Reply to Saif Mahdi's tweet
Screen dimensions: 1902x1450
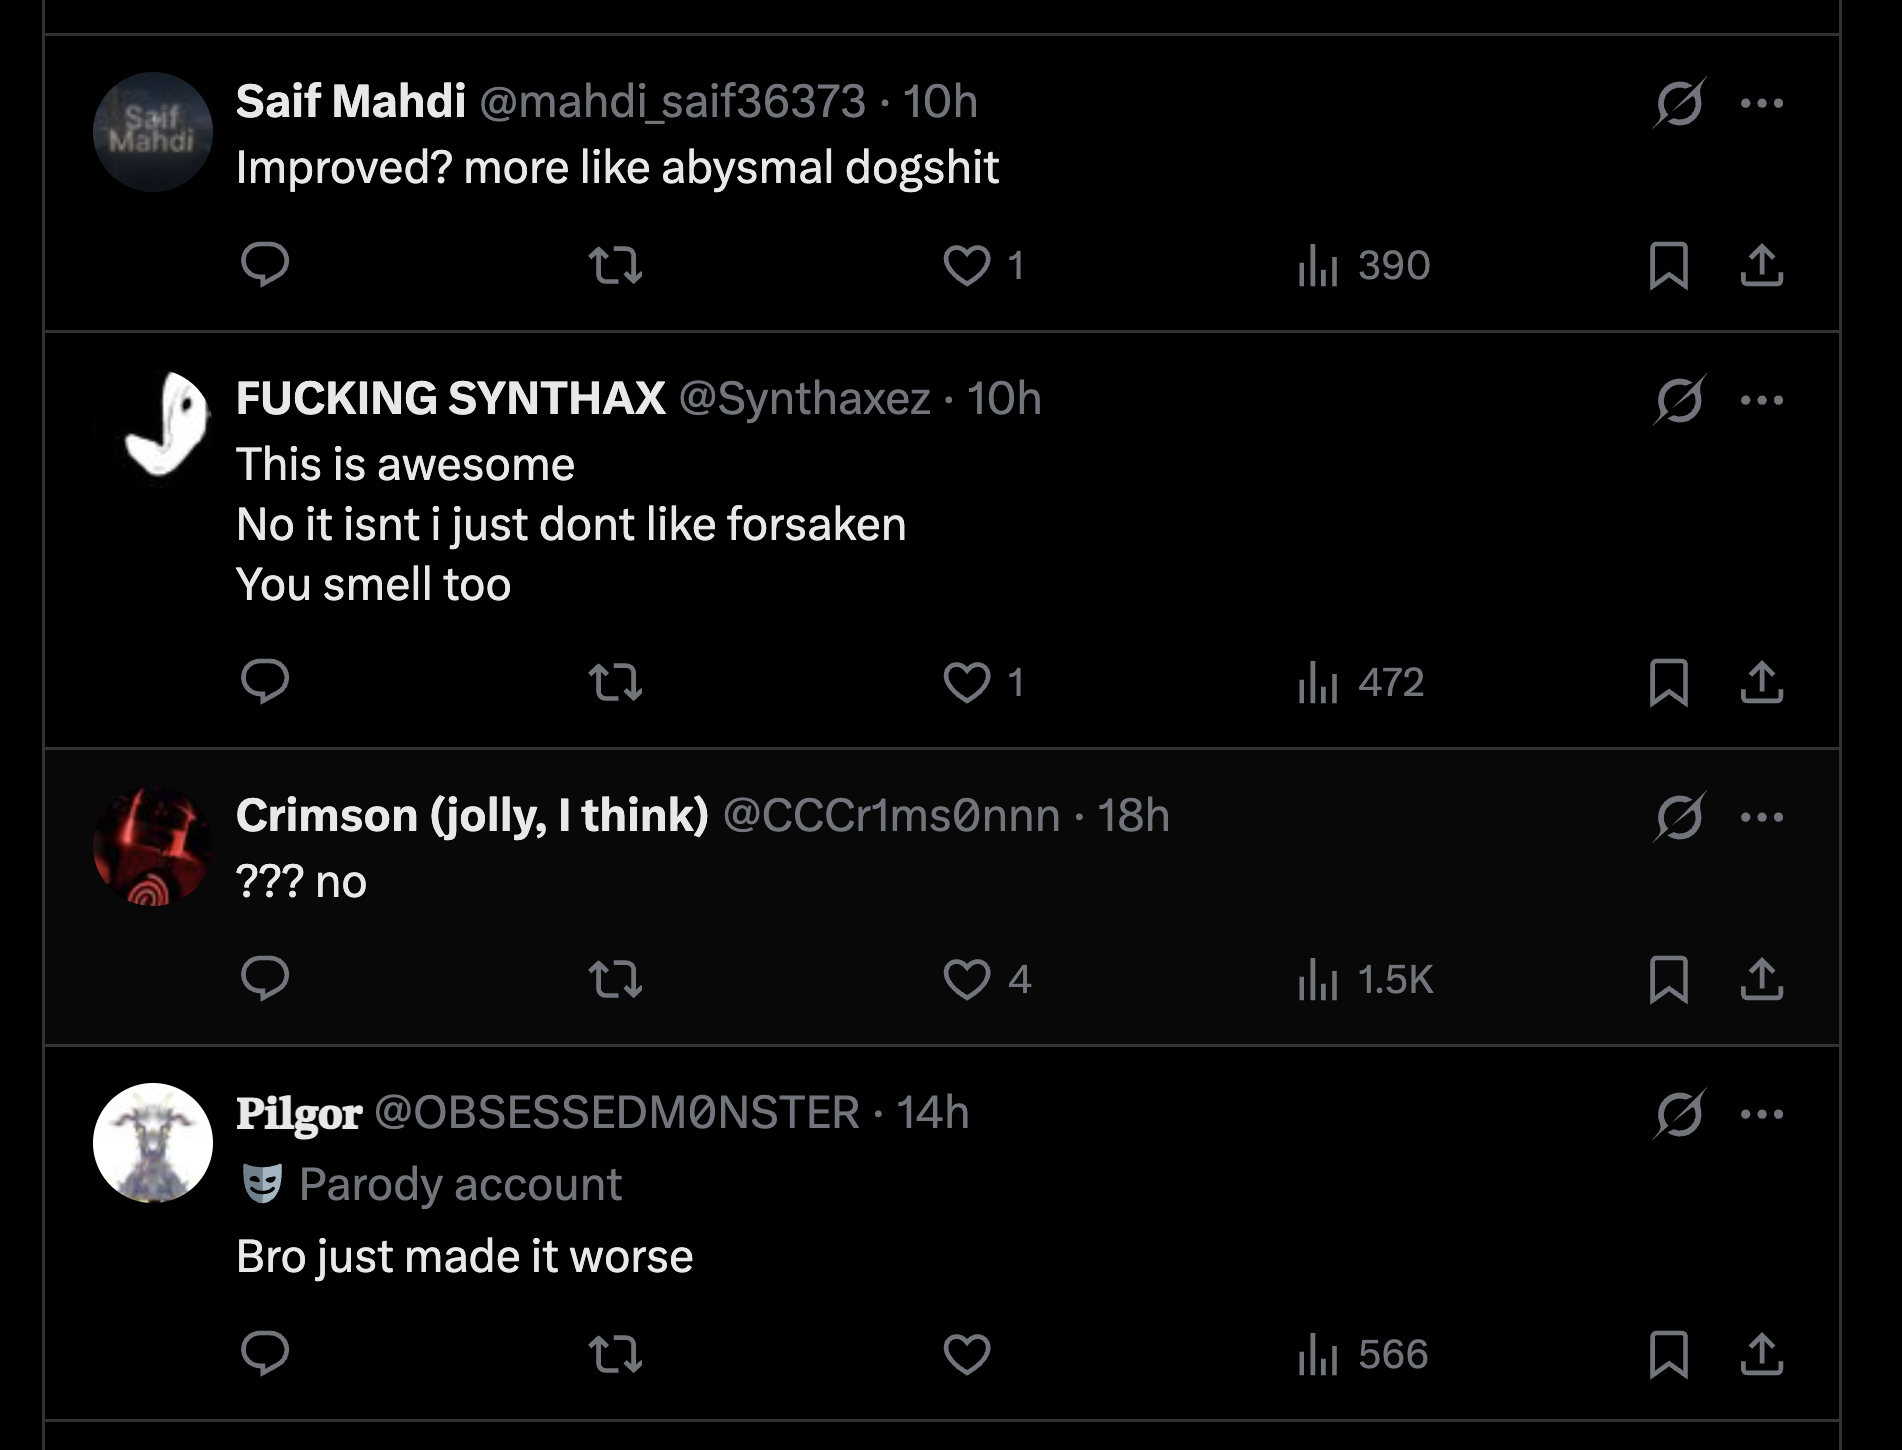coord(265,265)
